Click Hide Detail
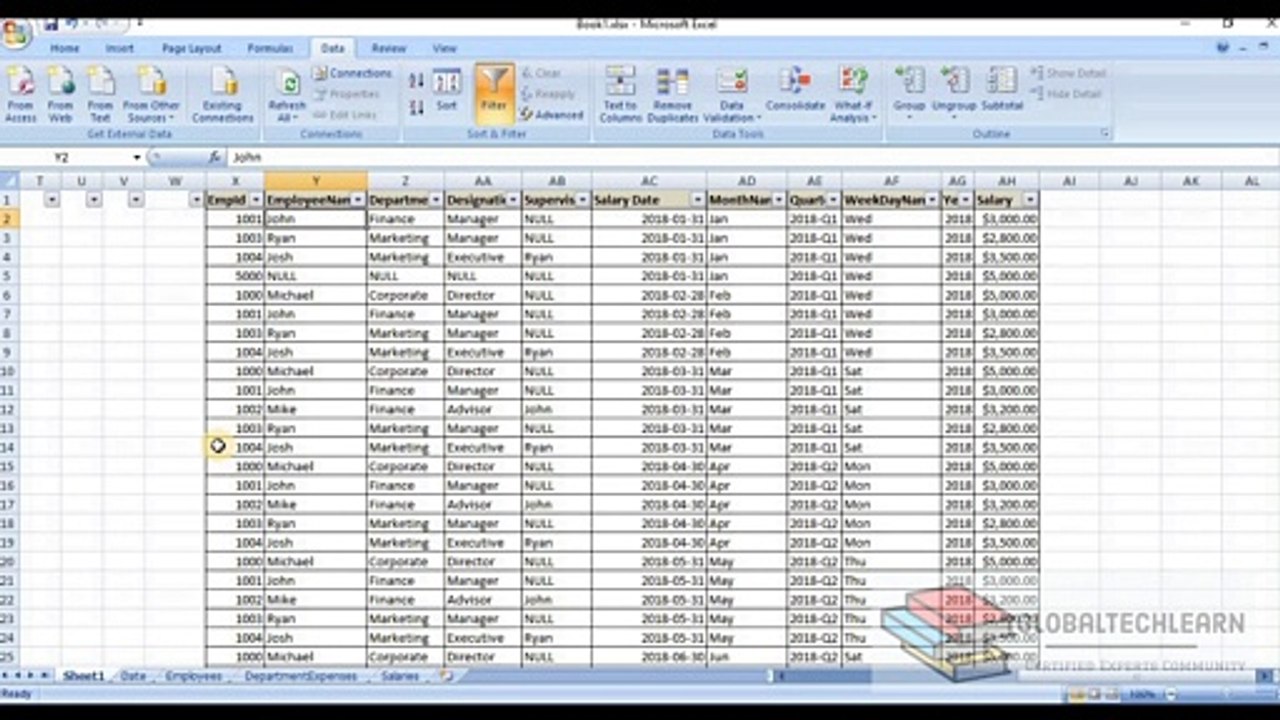This screenshot has height=720, width=1280. (1066, 94)
